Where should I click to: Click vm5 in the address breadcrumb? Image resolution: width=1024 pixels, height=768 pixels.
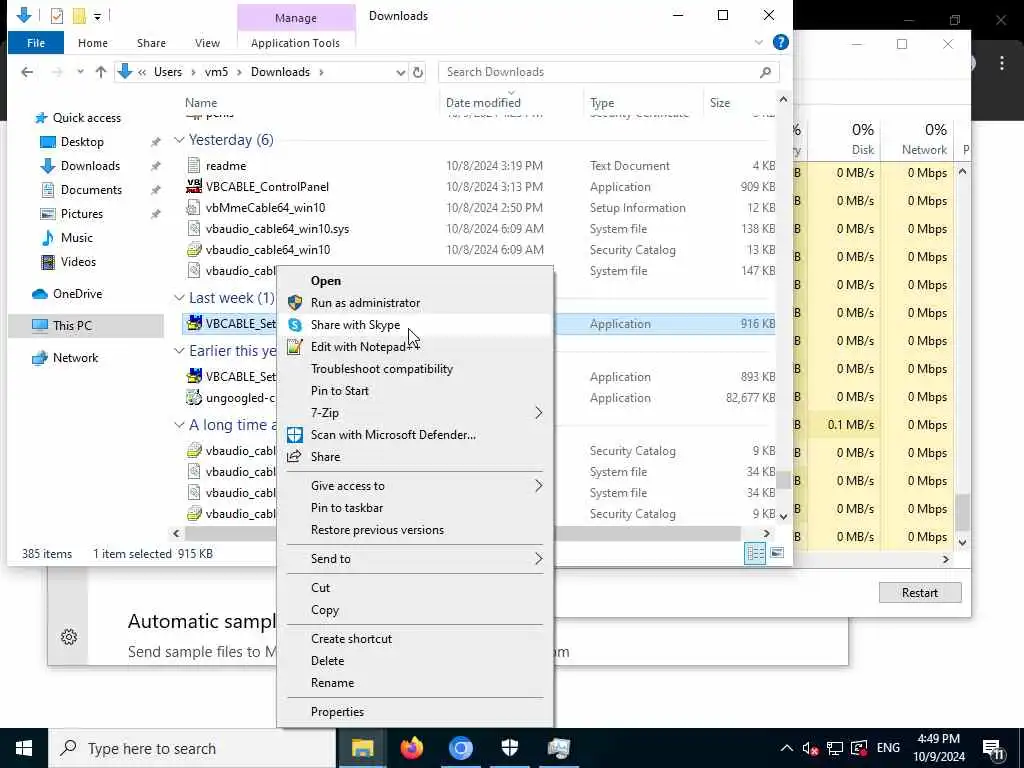coord(216,72)
